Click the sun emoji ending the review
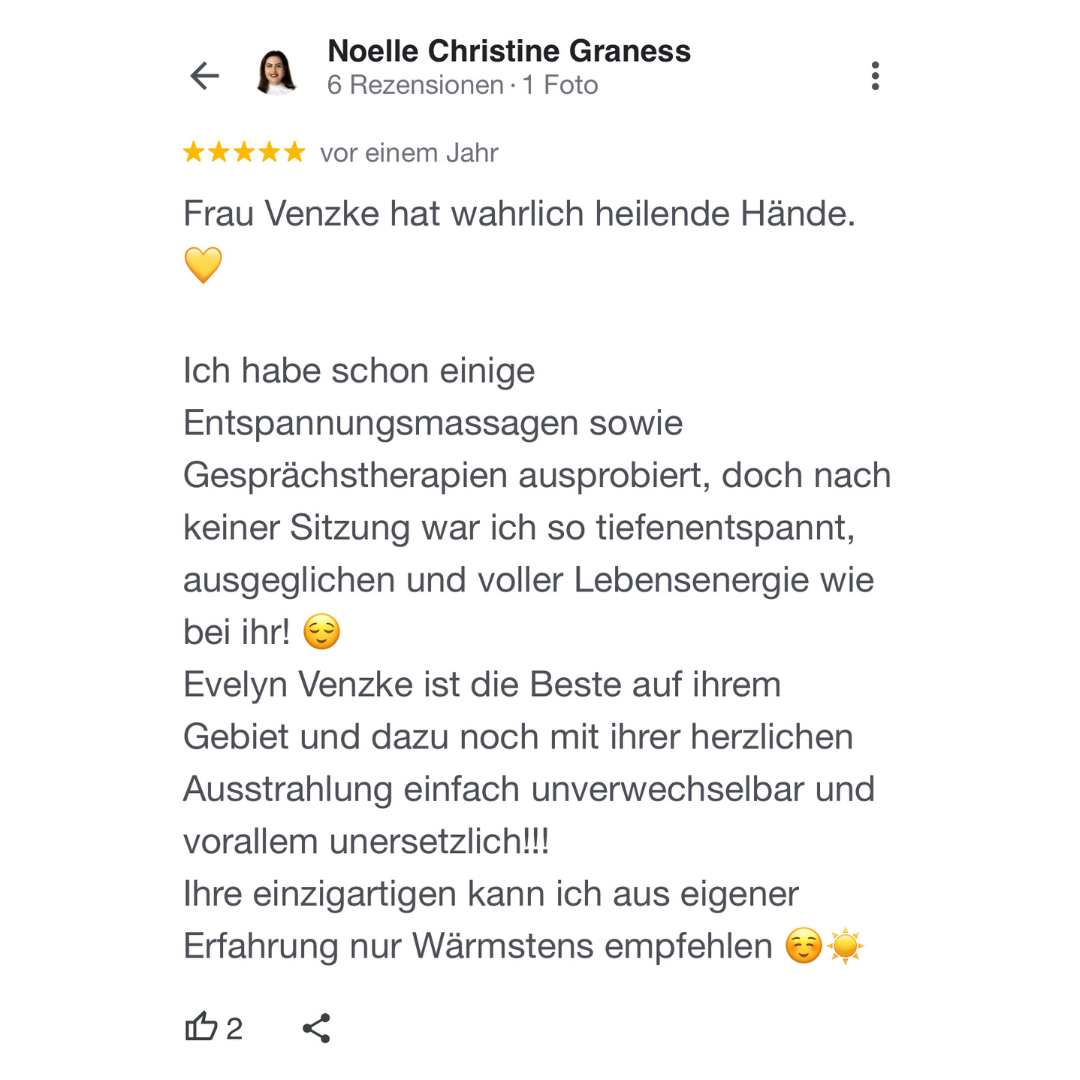The image size is (1080, 1080). [x=845, y=945]
